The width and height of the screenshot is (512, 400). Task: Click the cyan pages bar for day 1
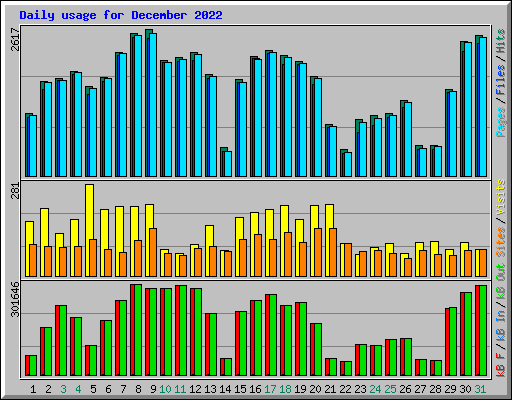(33, 146)
